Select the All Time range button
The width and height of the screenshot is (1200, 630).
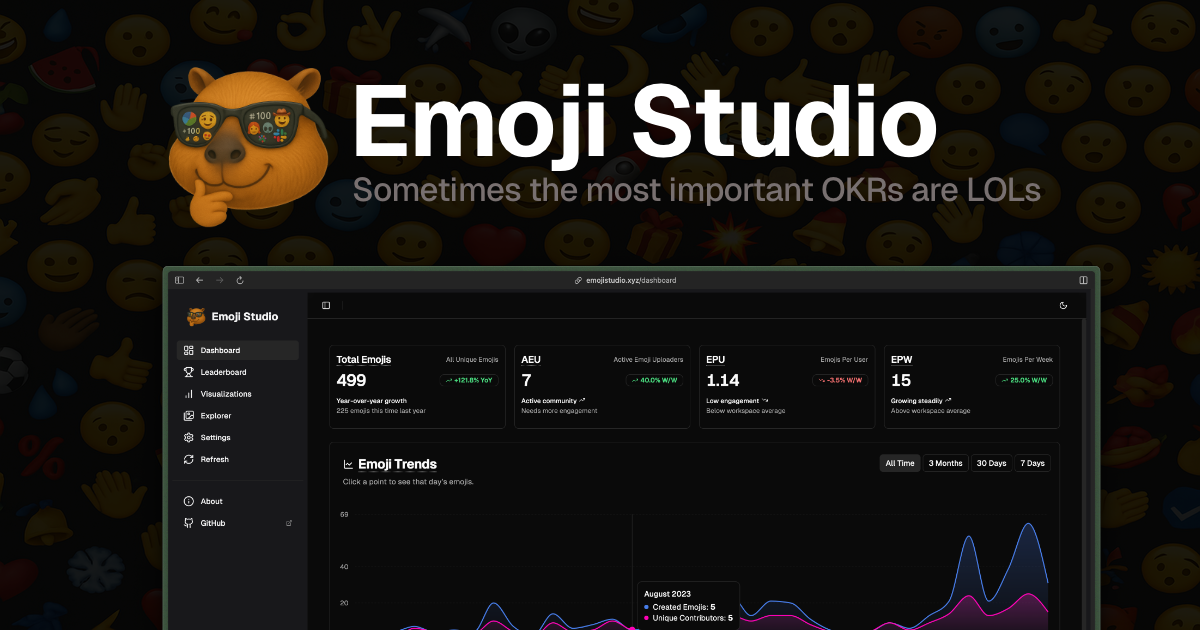(900, 463)
